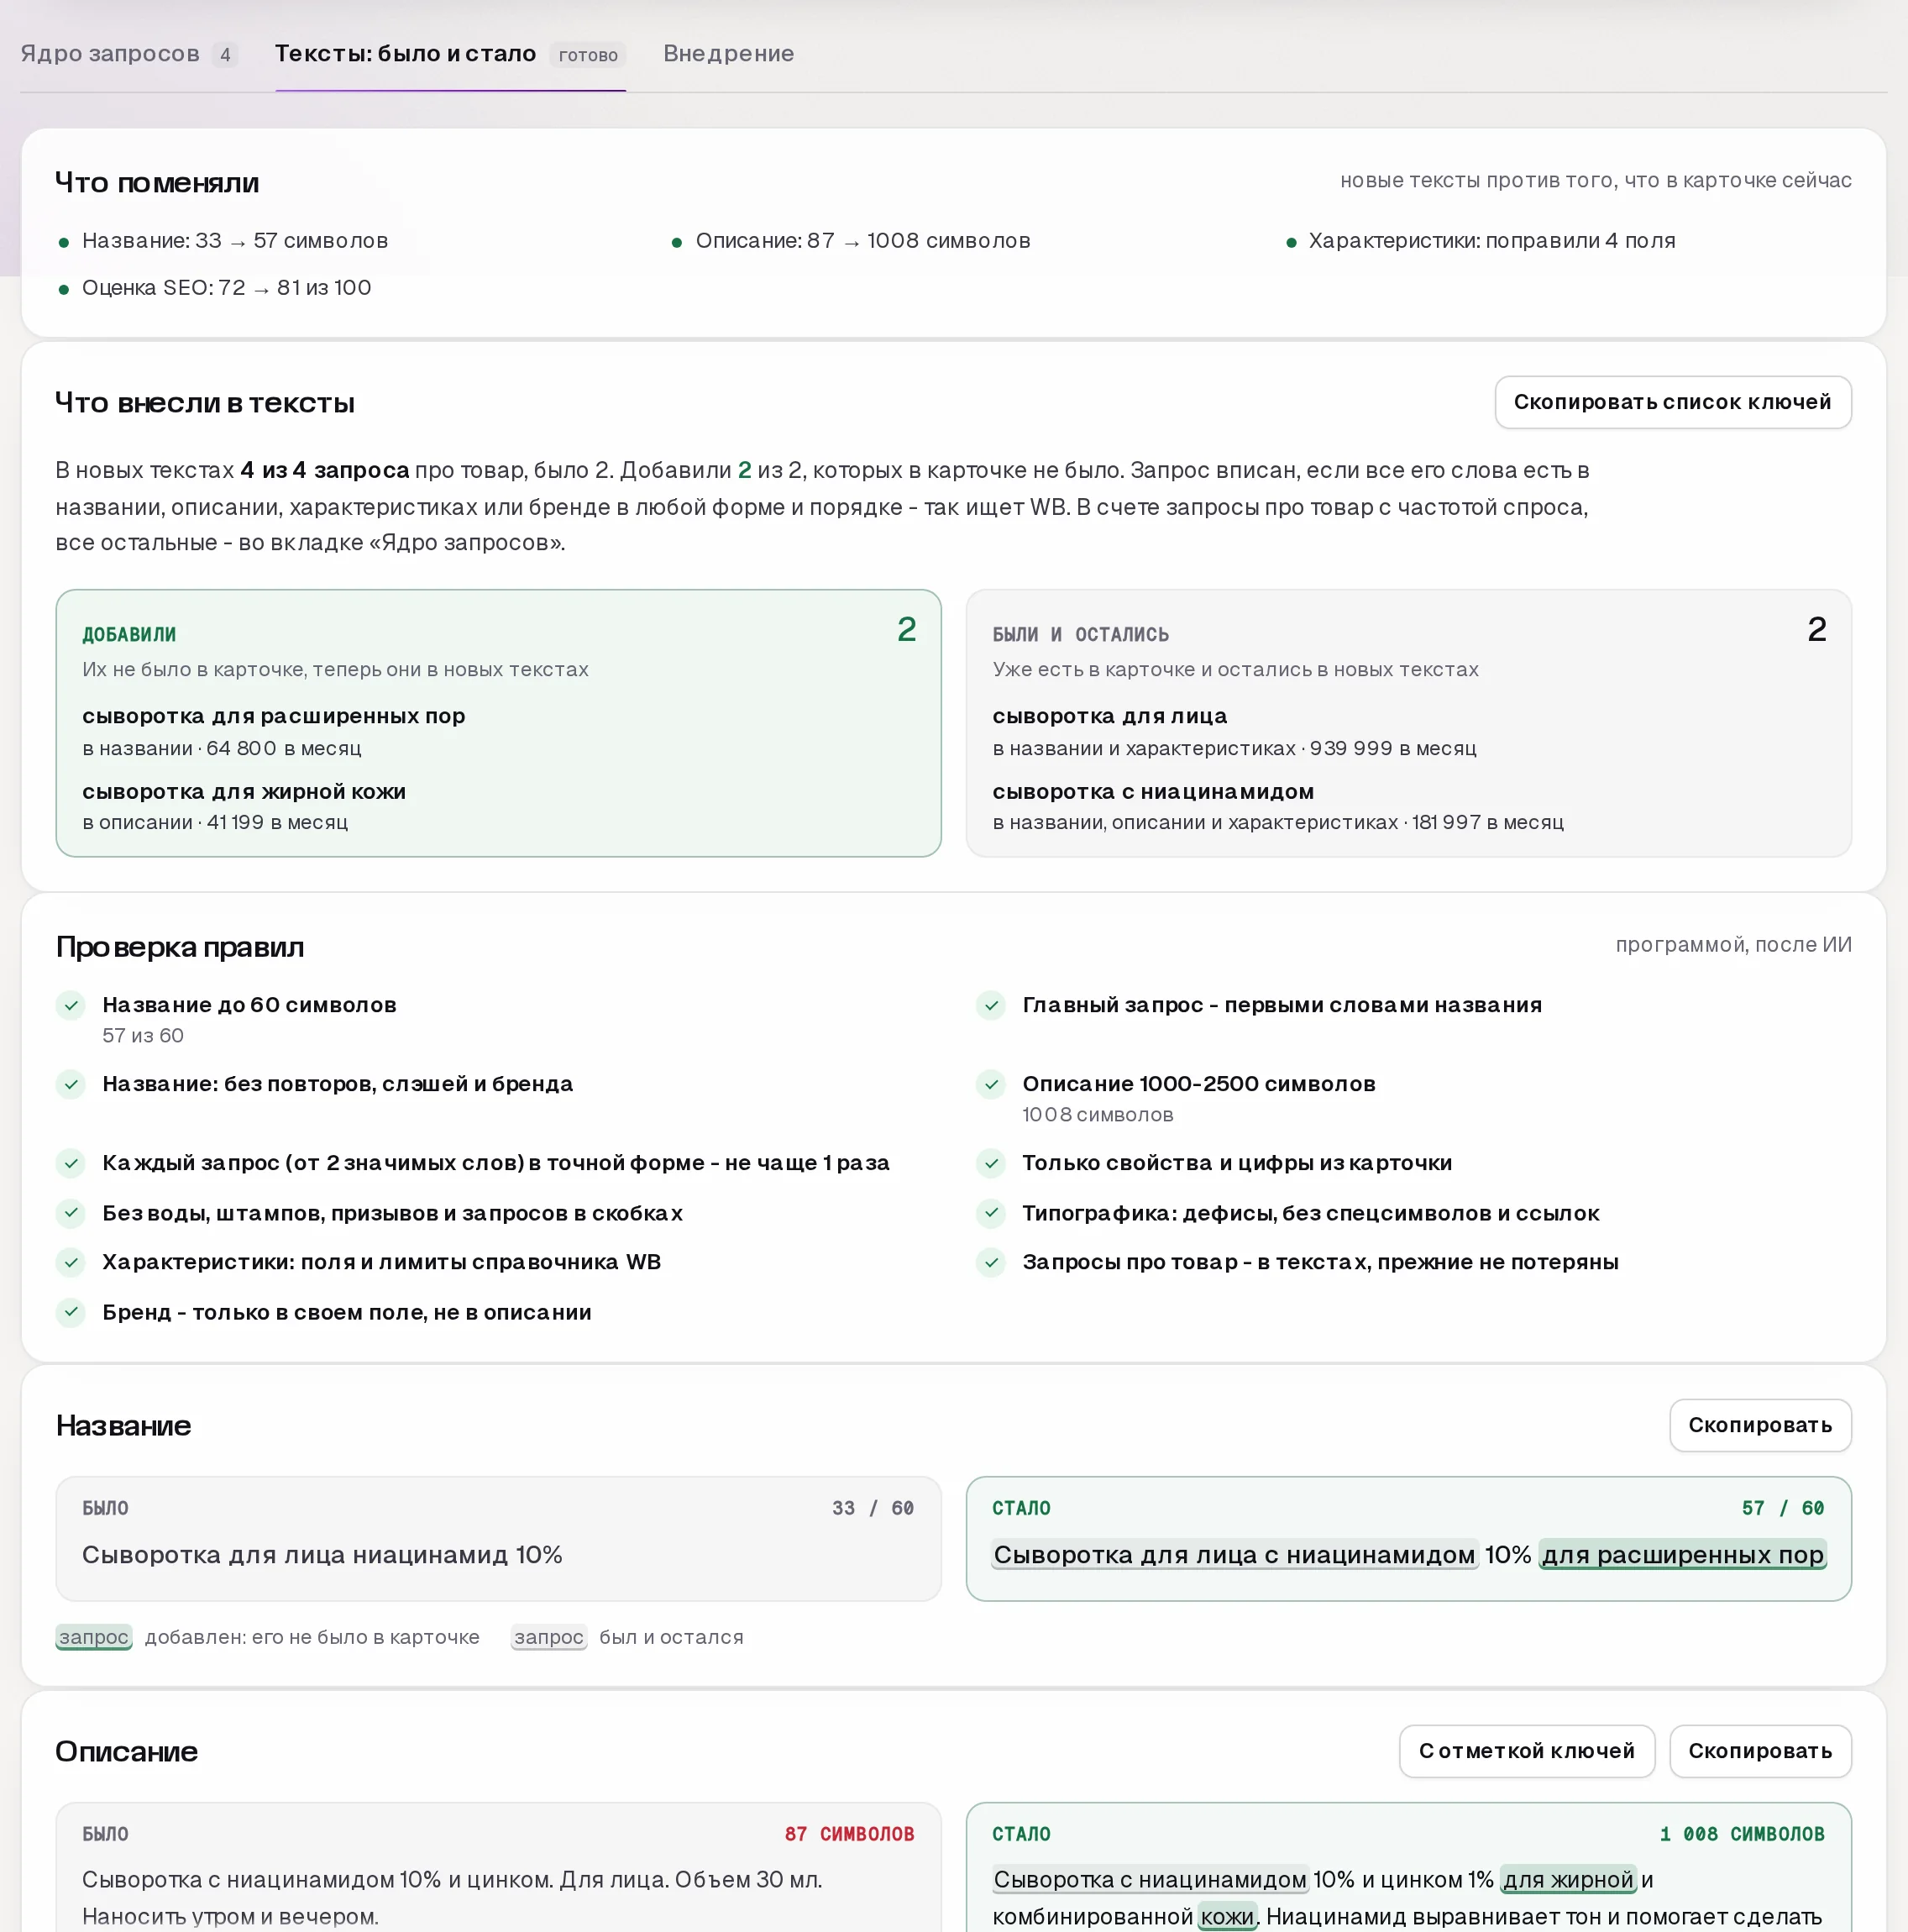The height and width of the screenshot is (1932, 1908).
Task: Click "ДОБАВИЛИ" card heading
Action: tap(129, 635)
